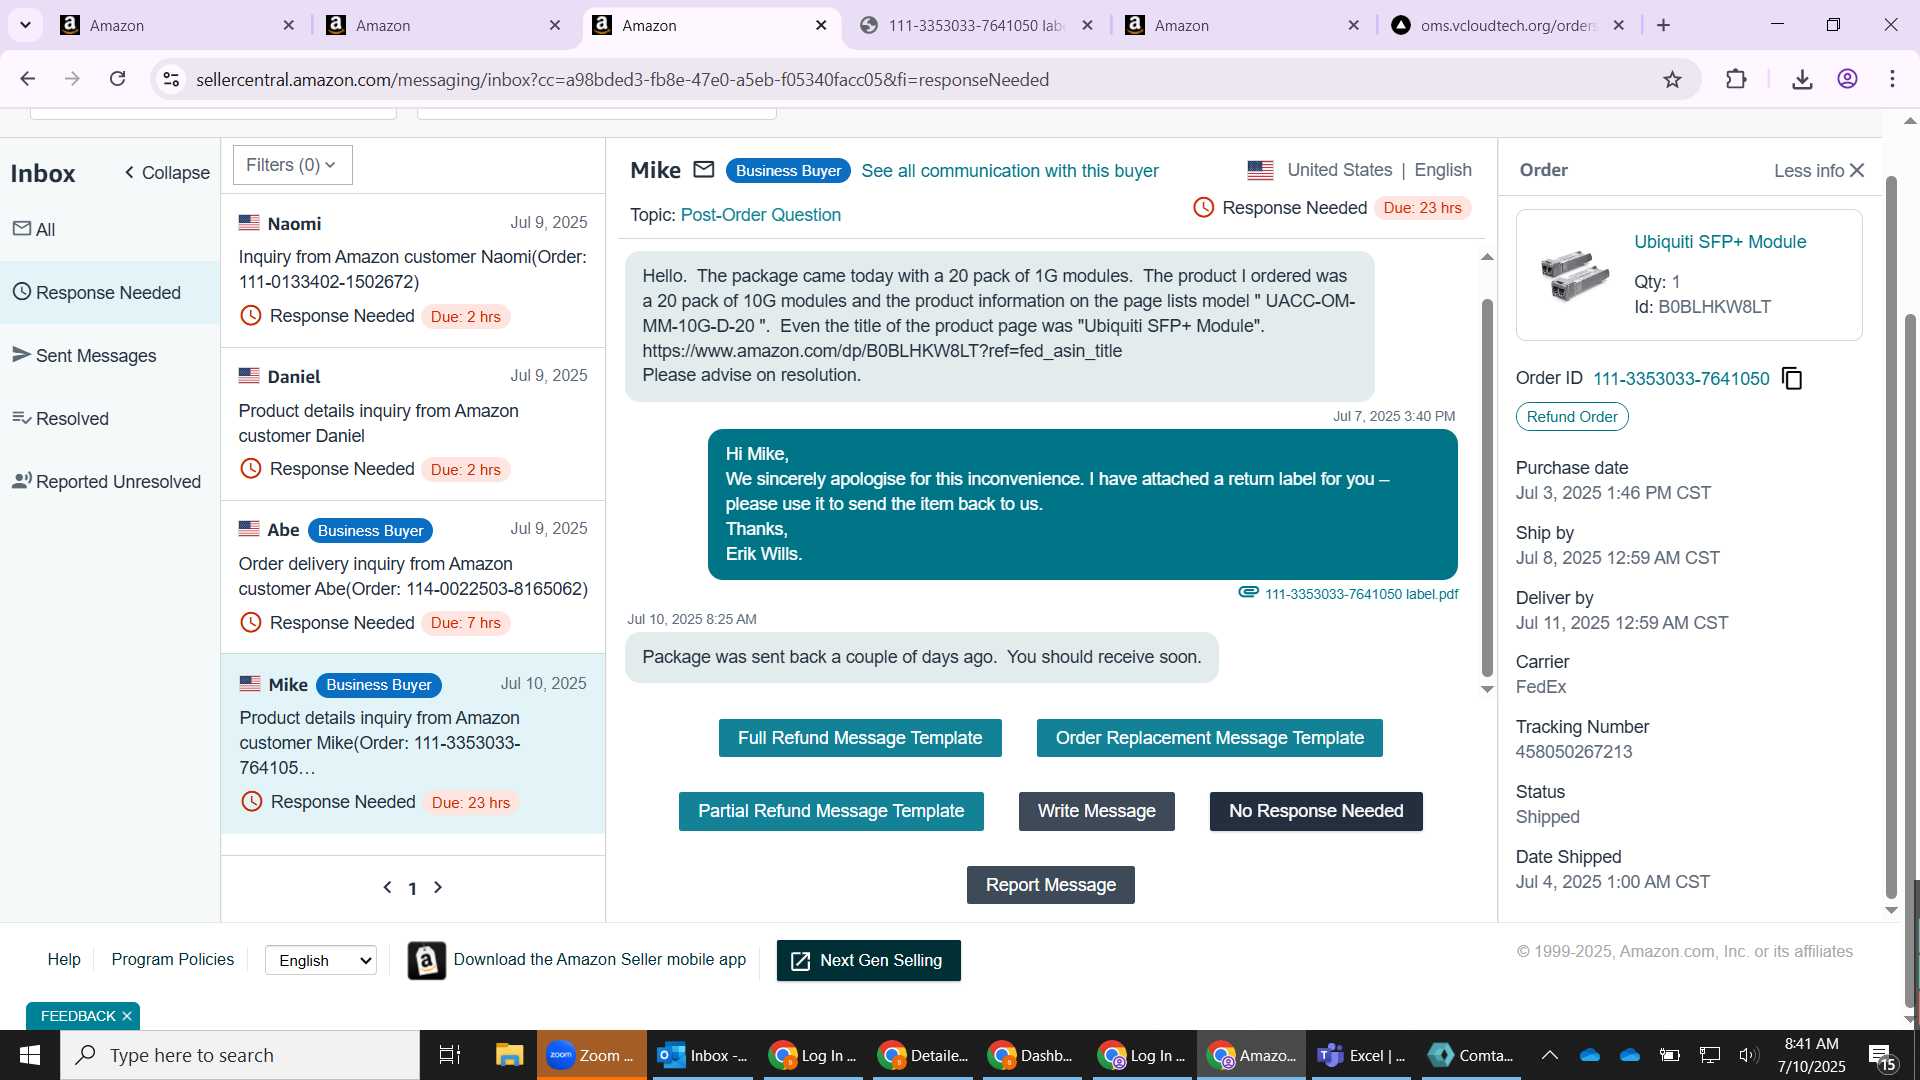The width and height of the screenshot is (1920, 1080).
Task: Click the Refund Order button
Action: (1571, 417)
